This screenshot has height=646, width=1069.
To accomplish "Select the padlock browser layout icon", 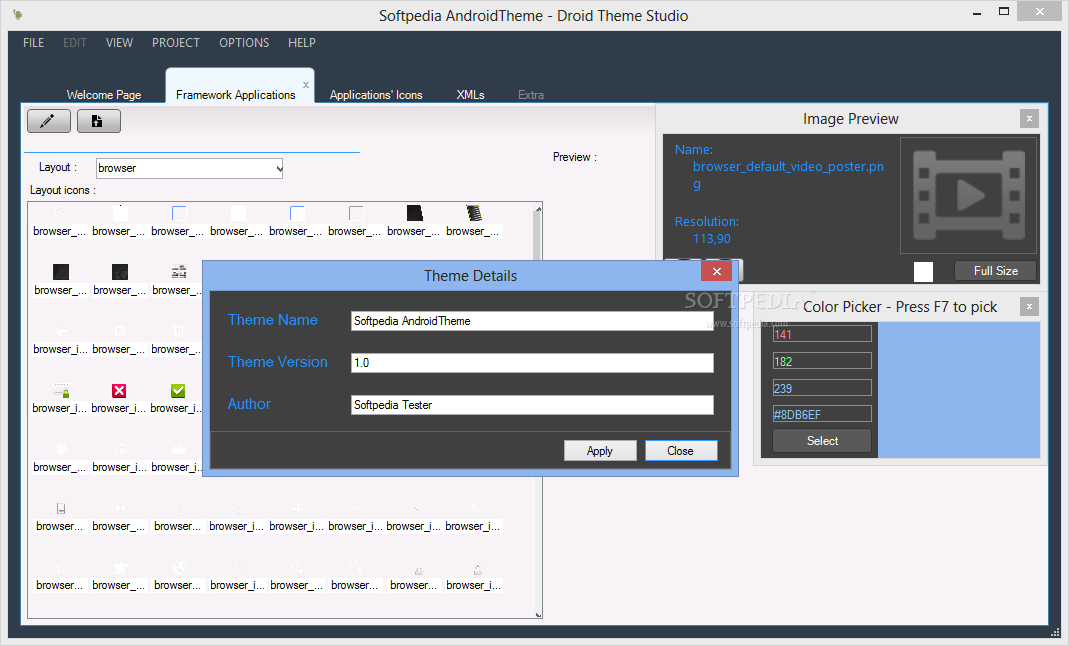I will (61, 390).
